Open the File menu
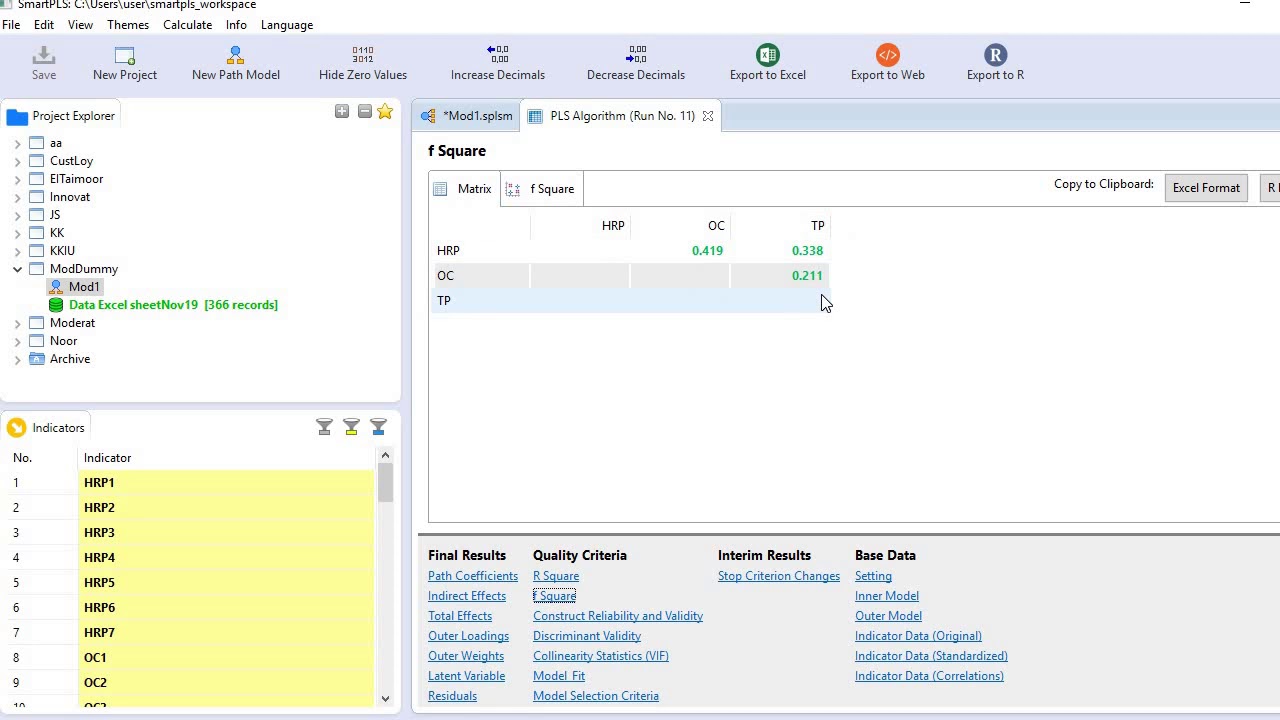 tap(11, 25)
